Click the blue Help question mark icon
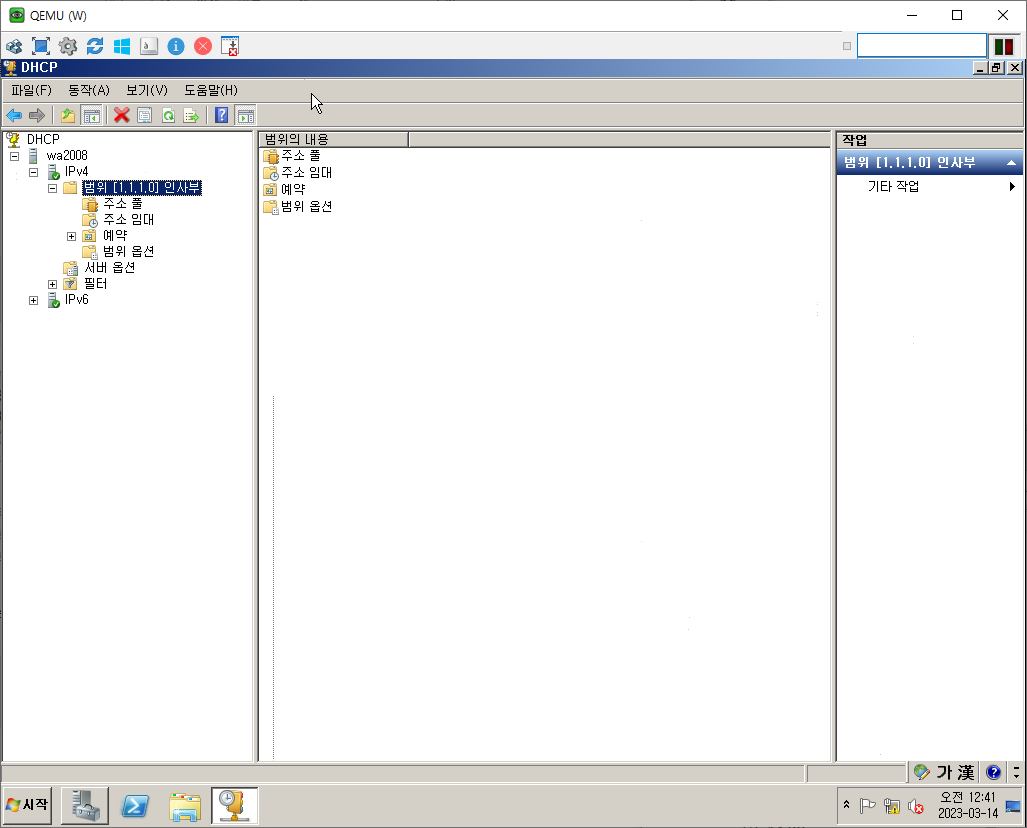 pos(222,116)
